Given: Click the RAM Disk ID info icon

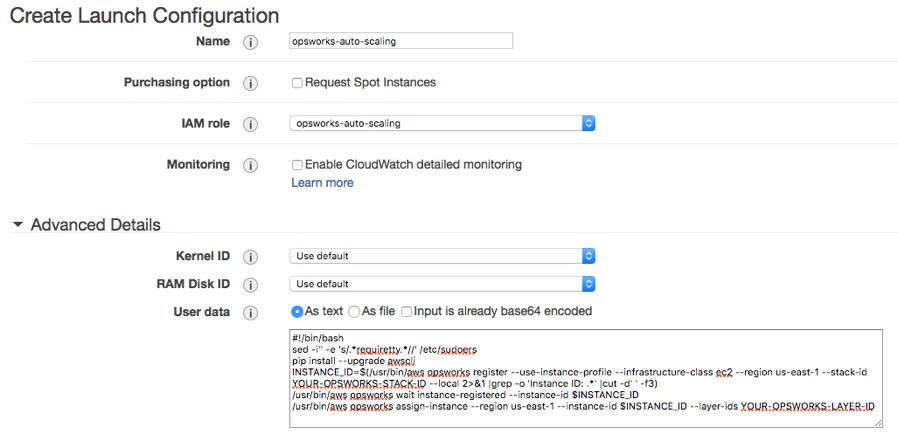Looking at the screenshot, I should [250, 285].
